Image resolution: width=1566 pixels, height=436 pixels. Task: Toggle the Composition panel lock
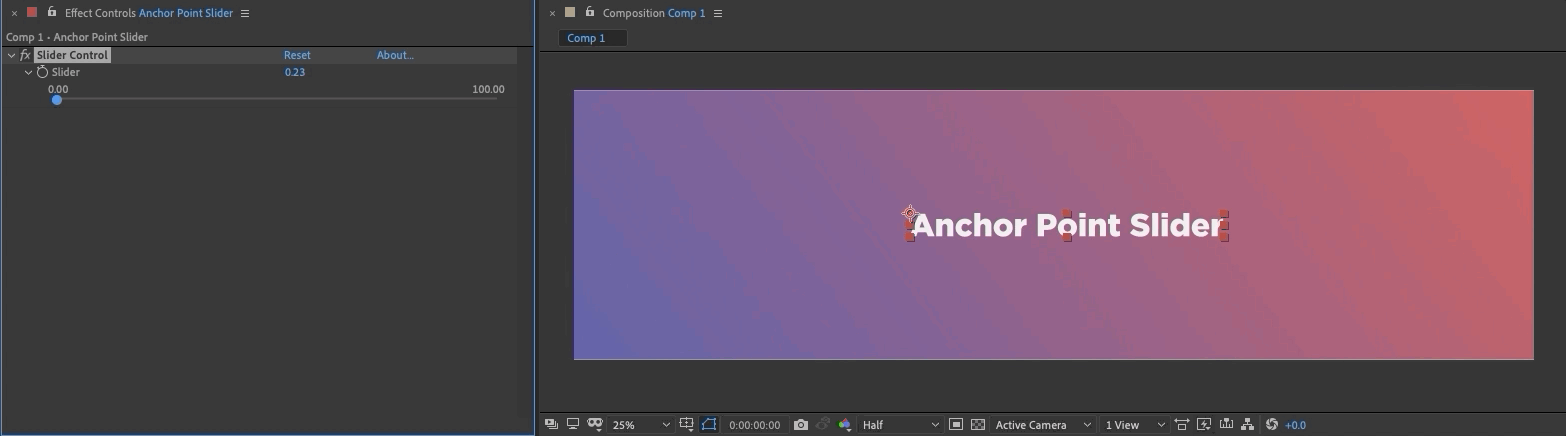pyautogui.click(x=590, y=12)
